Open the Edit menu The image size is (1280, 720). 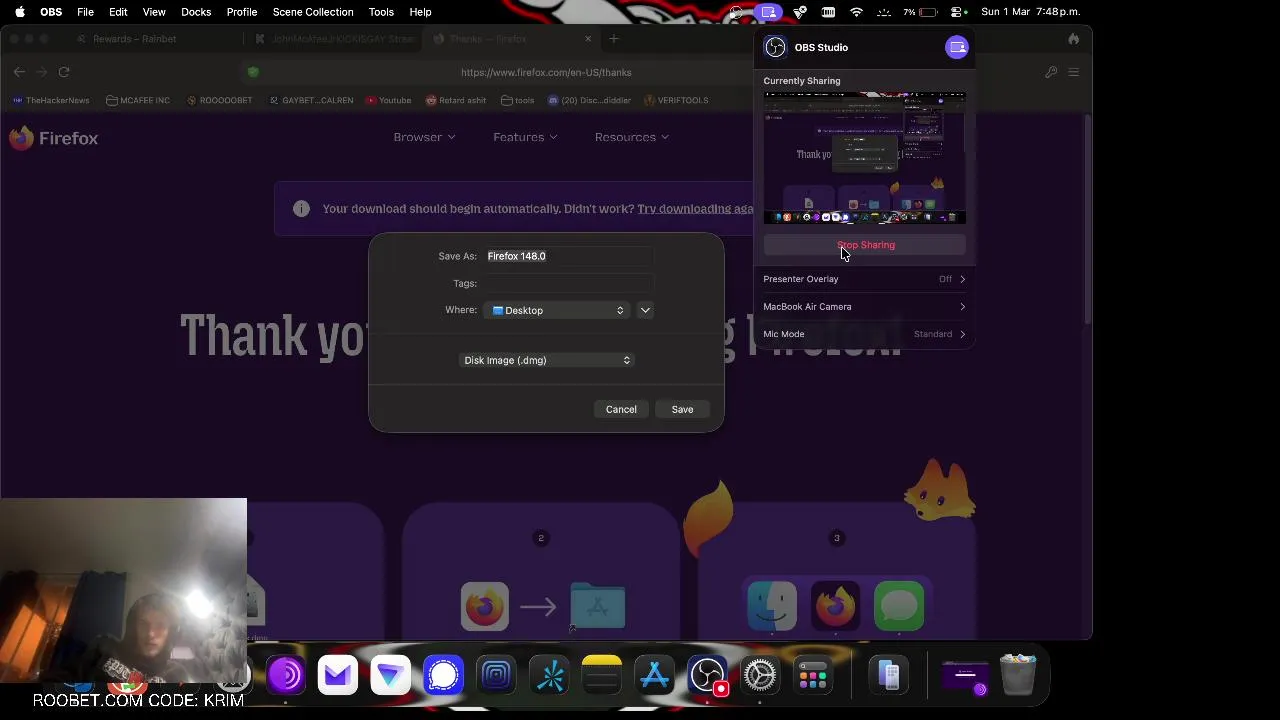[118, 12]
